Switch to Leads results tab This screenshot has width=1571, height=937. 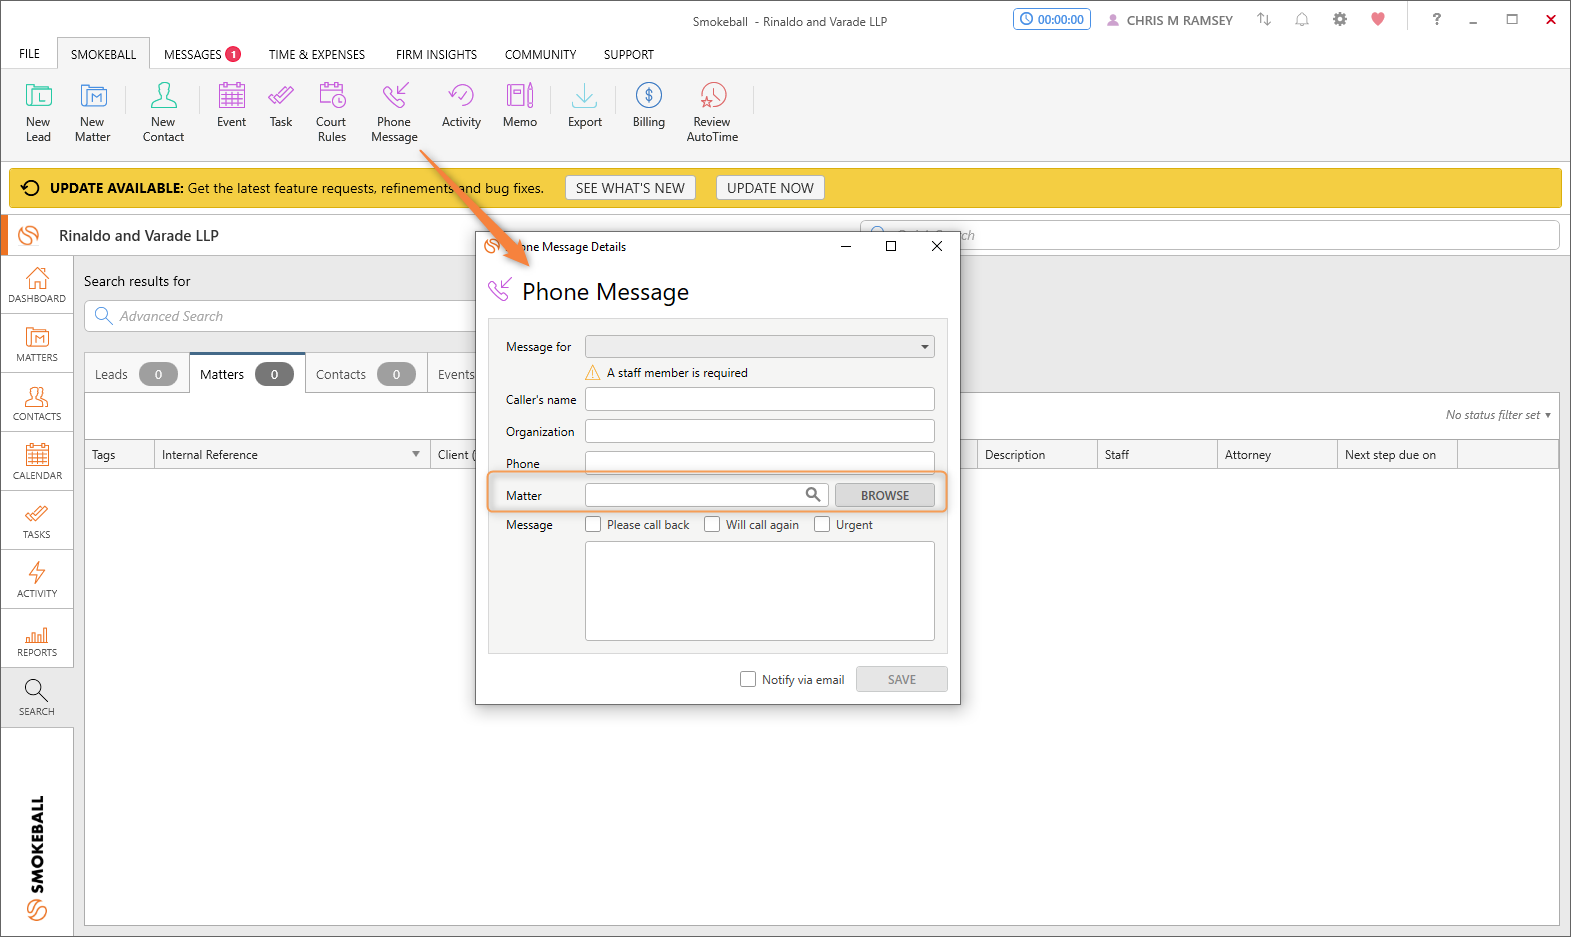[136, 374]
